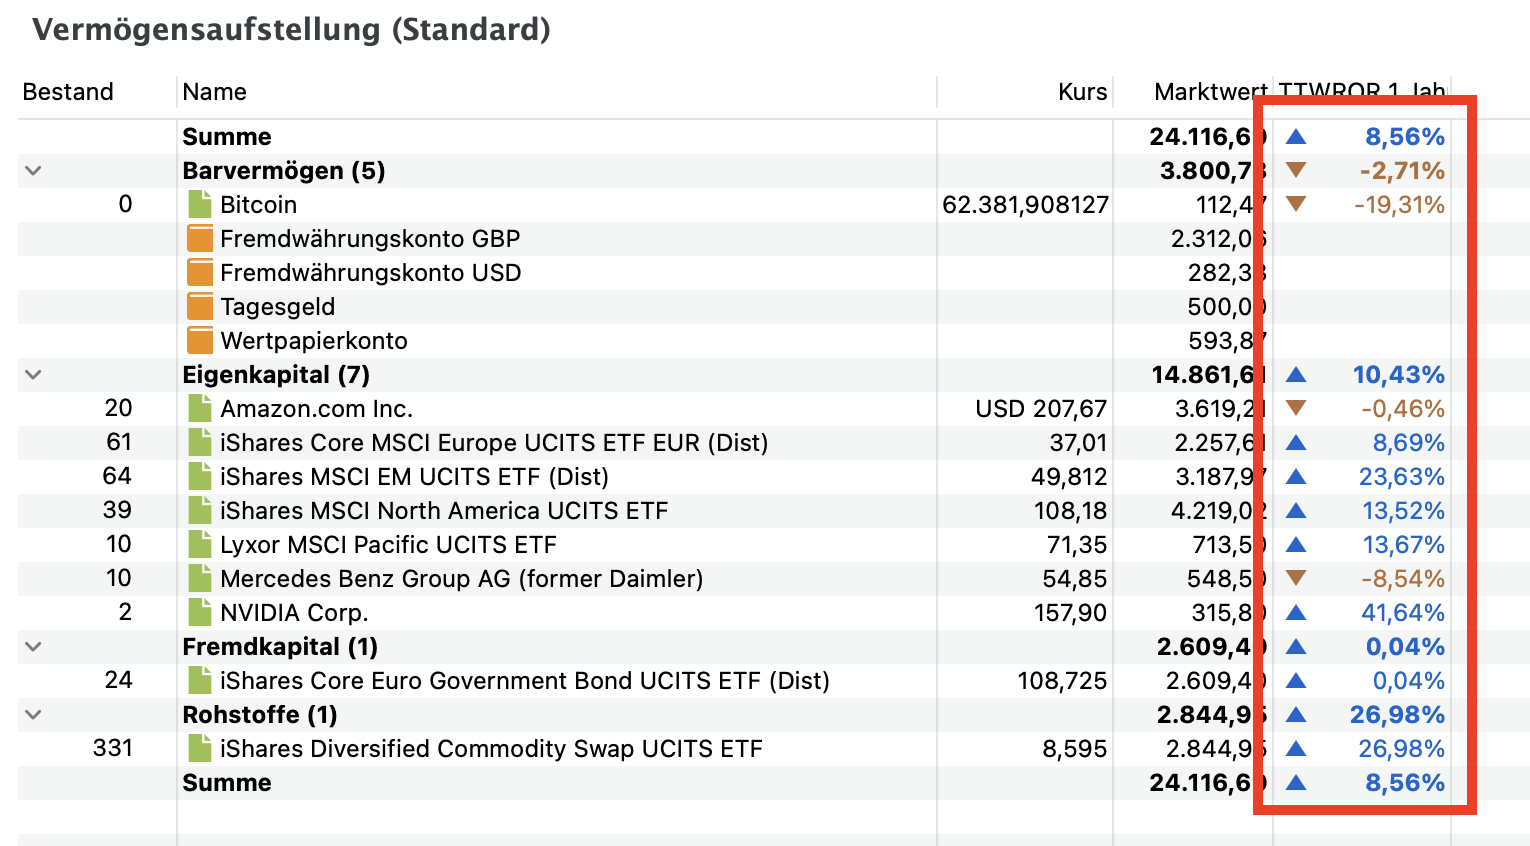Click the orange Wertpapierkonto account icon
Screen dimensions: 1530x846
click(200, 341)
